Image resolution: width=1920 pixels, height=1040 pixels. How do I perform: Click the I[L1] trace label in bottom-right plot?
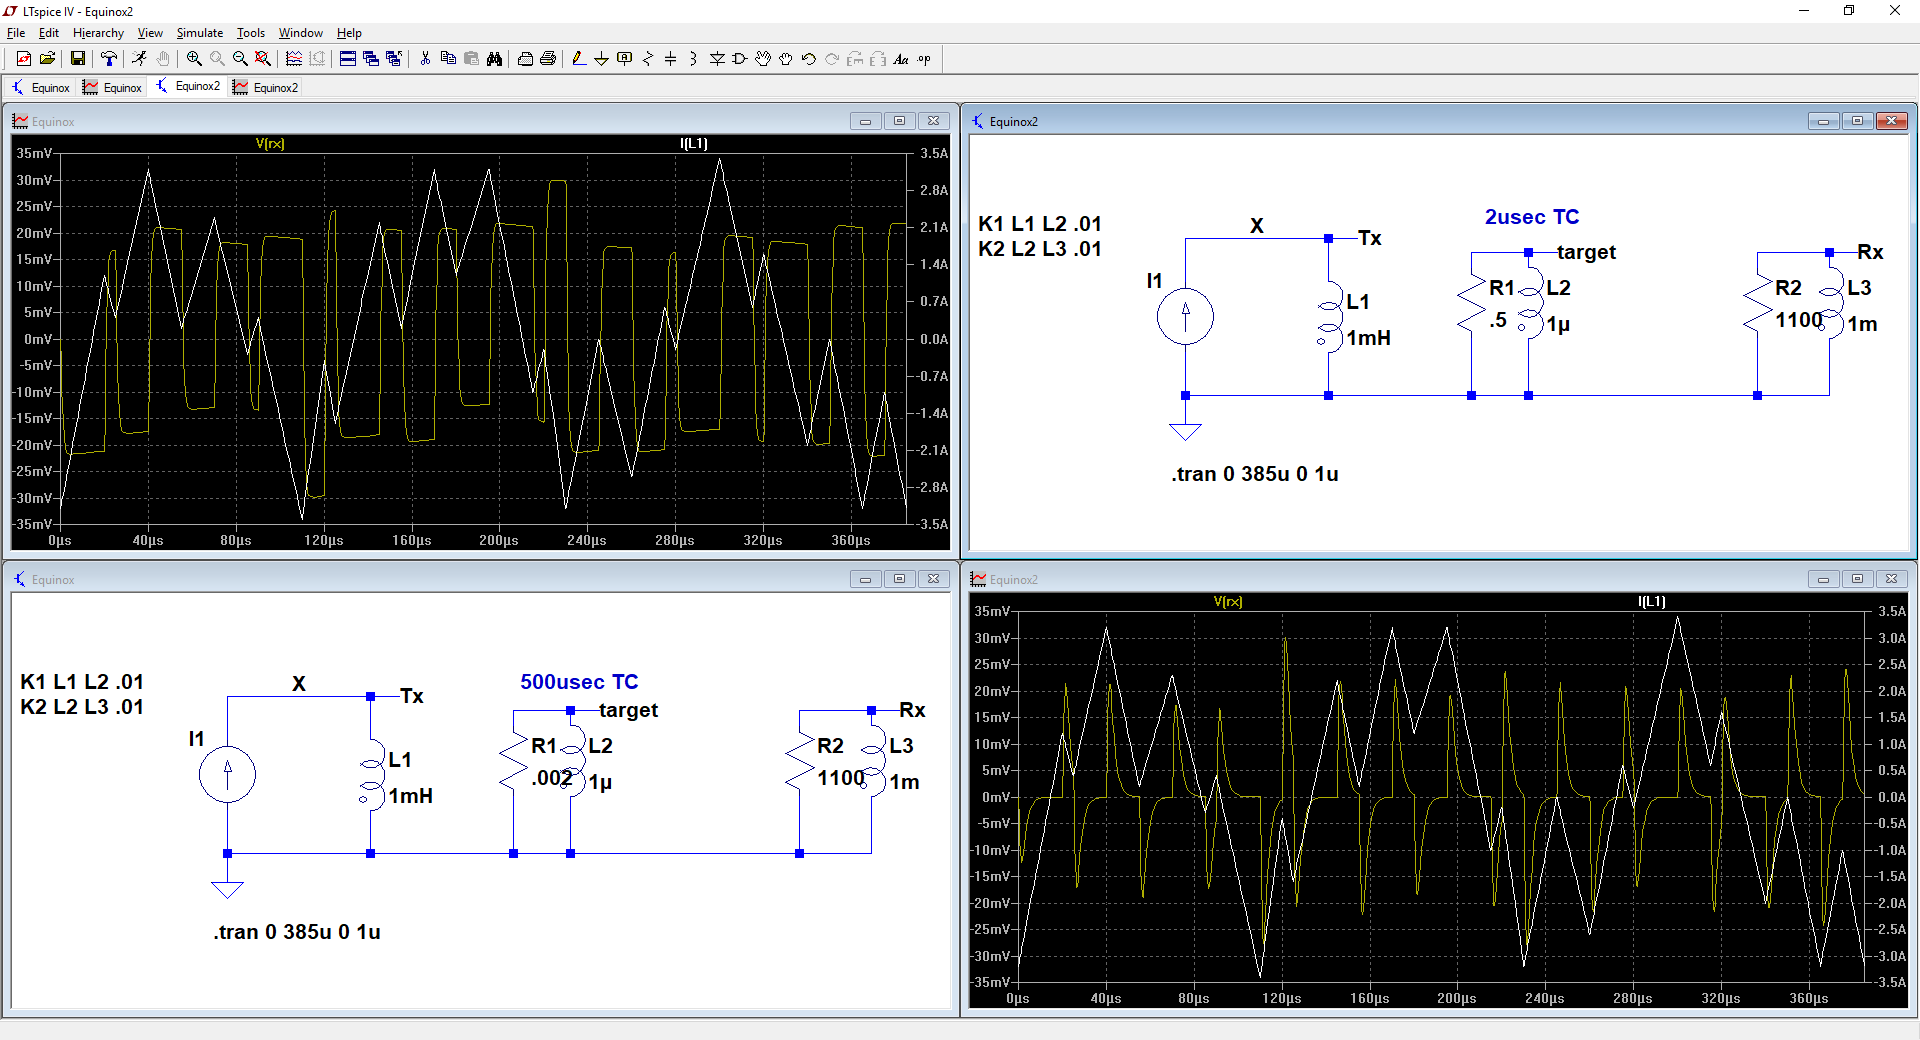1651,602
